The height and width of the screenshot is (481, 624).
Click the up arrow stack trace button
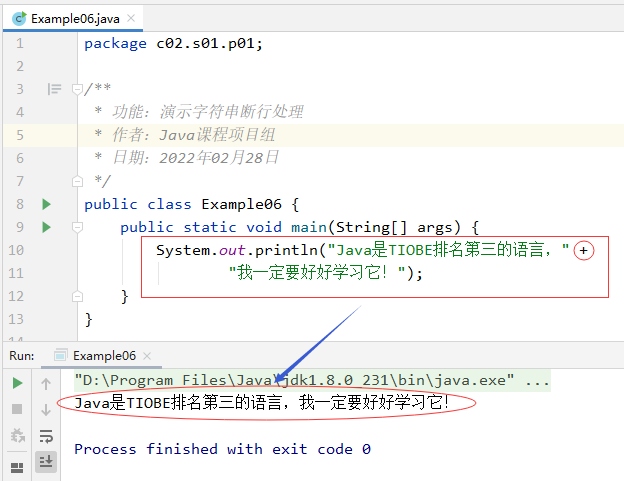click(46, 384)
